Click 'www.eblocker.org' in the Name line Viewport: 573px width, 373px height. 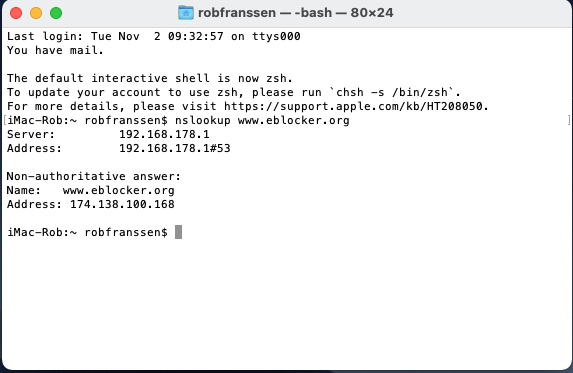pos(119,190)
